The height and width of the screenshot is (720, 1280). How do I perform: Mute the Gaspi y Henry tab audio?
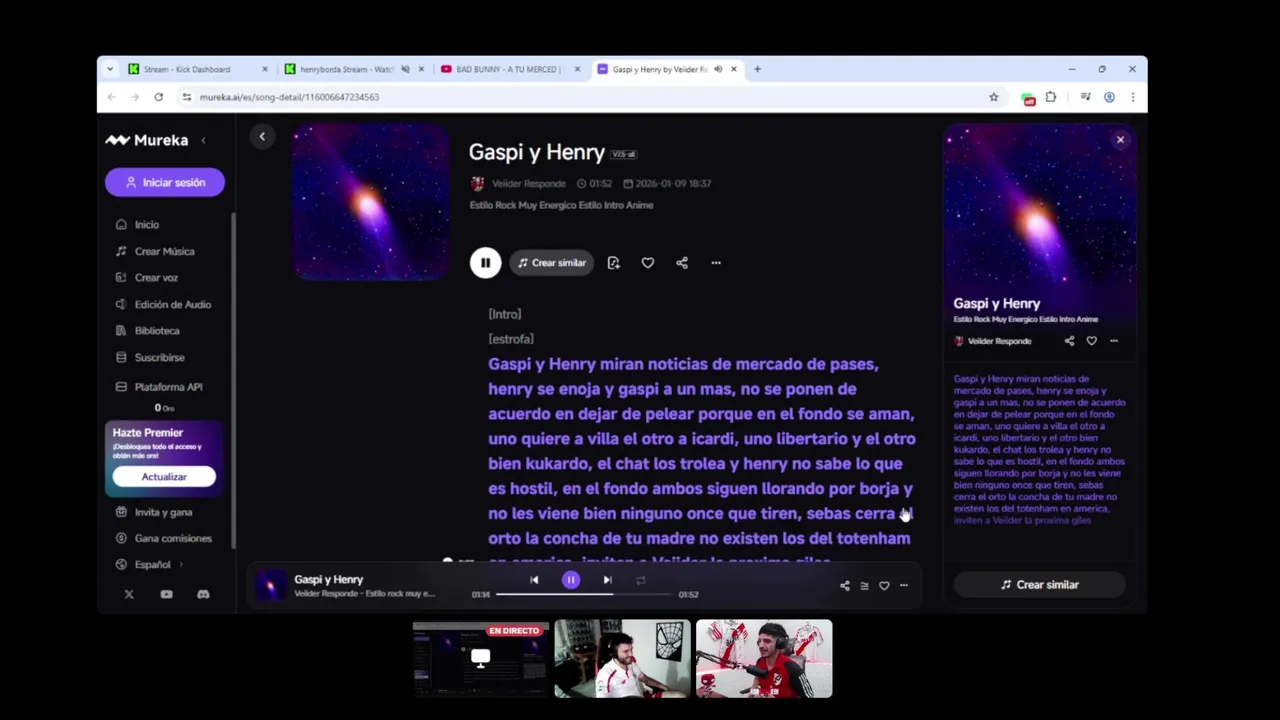pos(718,69)
